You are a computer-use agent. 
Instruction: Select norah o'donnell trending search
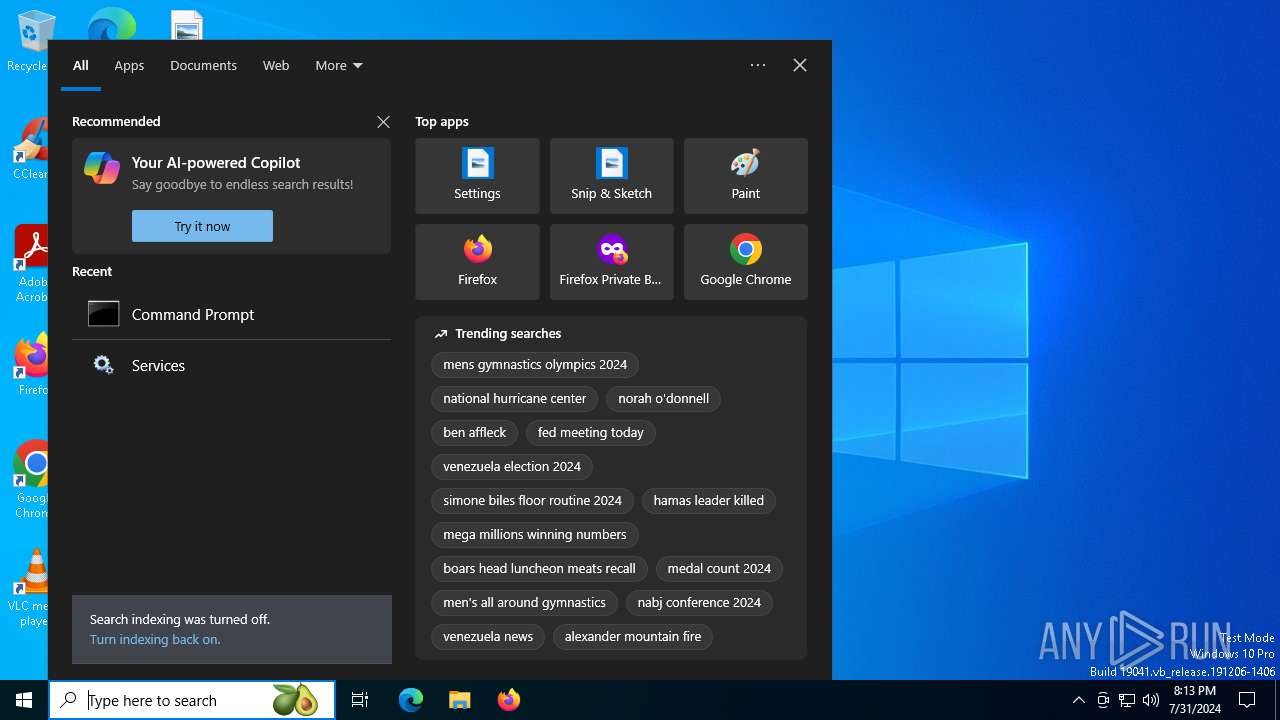click(x=663, y=399)
